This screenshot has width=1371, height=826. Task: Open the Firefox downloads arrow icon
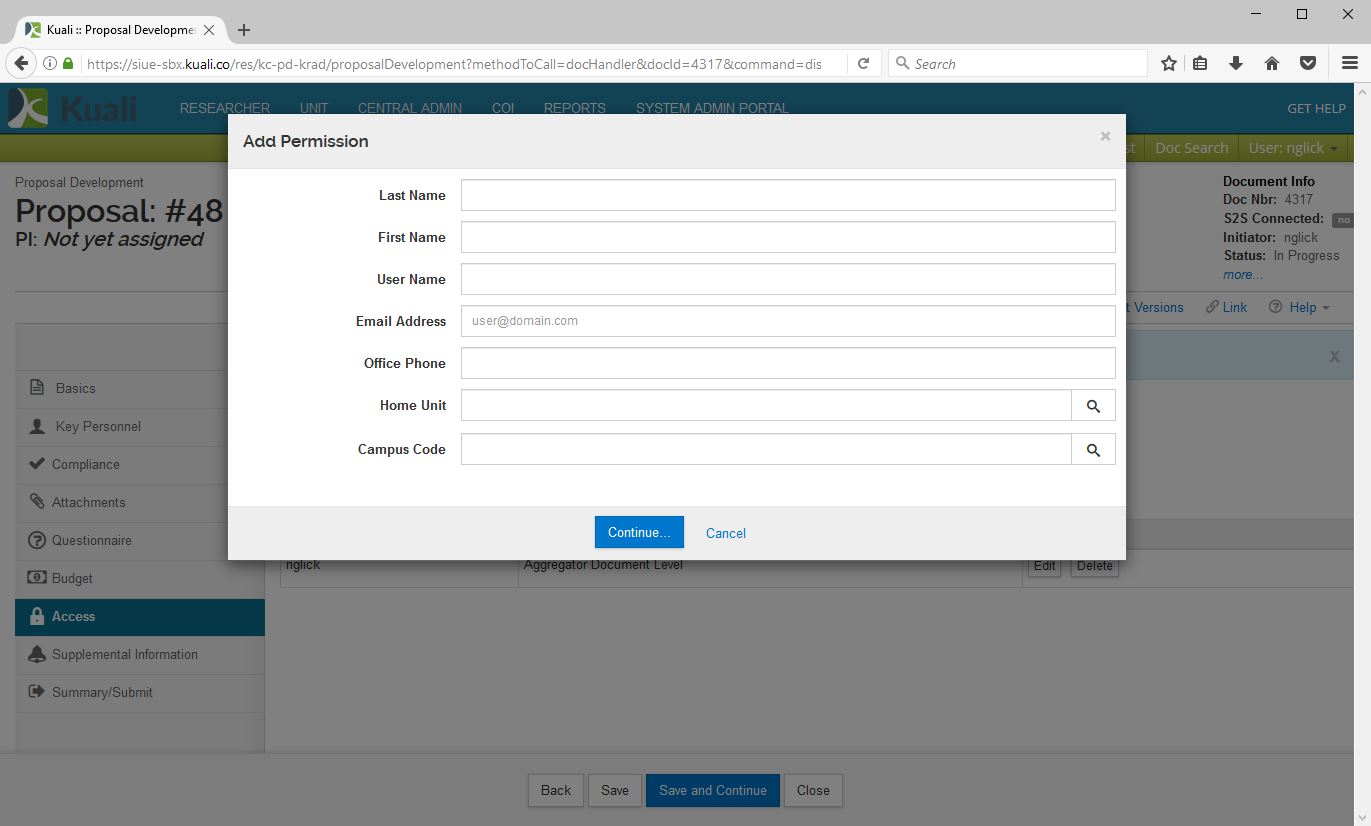pyautogui.click(x=1236, y=64)
